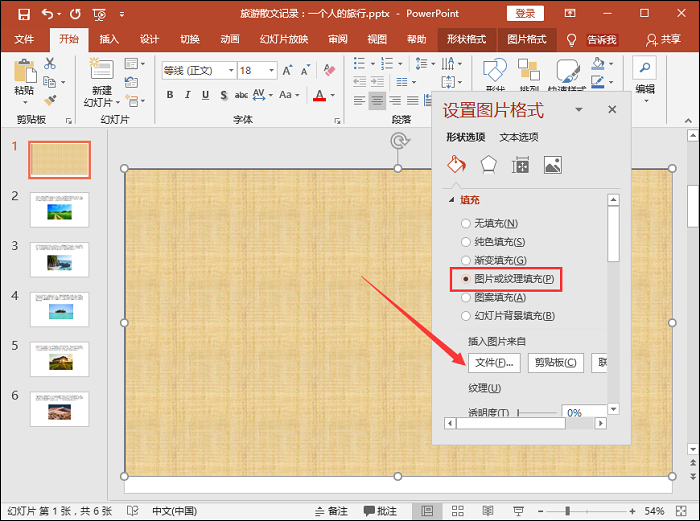Toggle Strikethrough abc formatting
Image resolution: width=700 pixels, height=521 pixels.
tap(241, 95)
